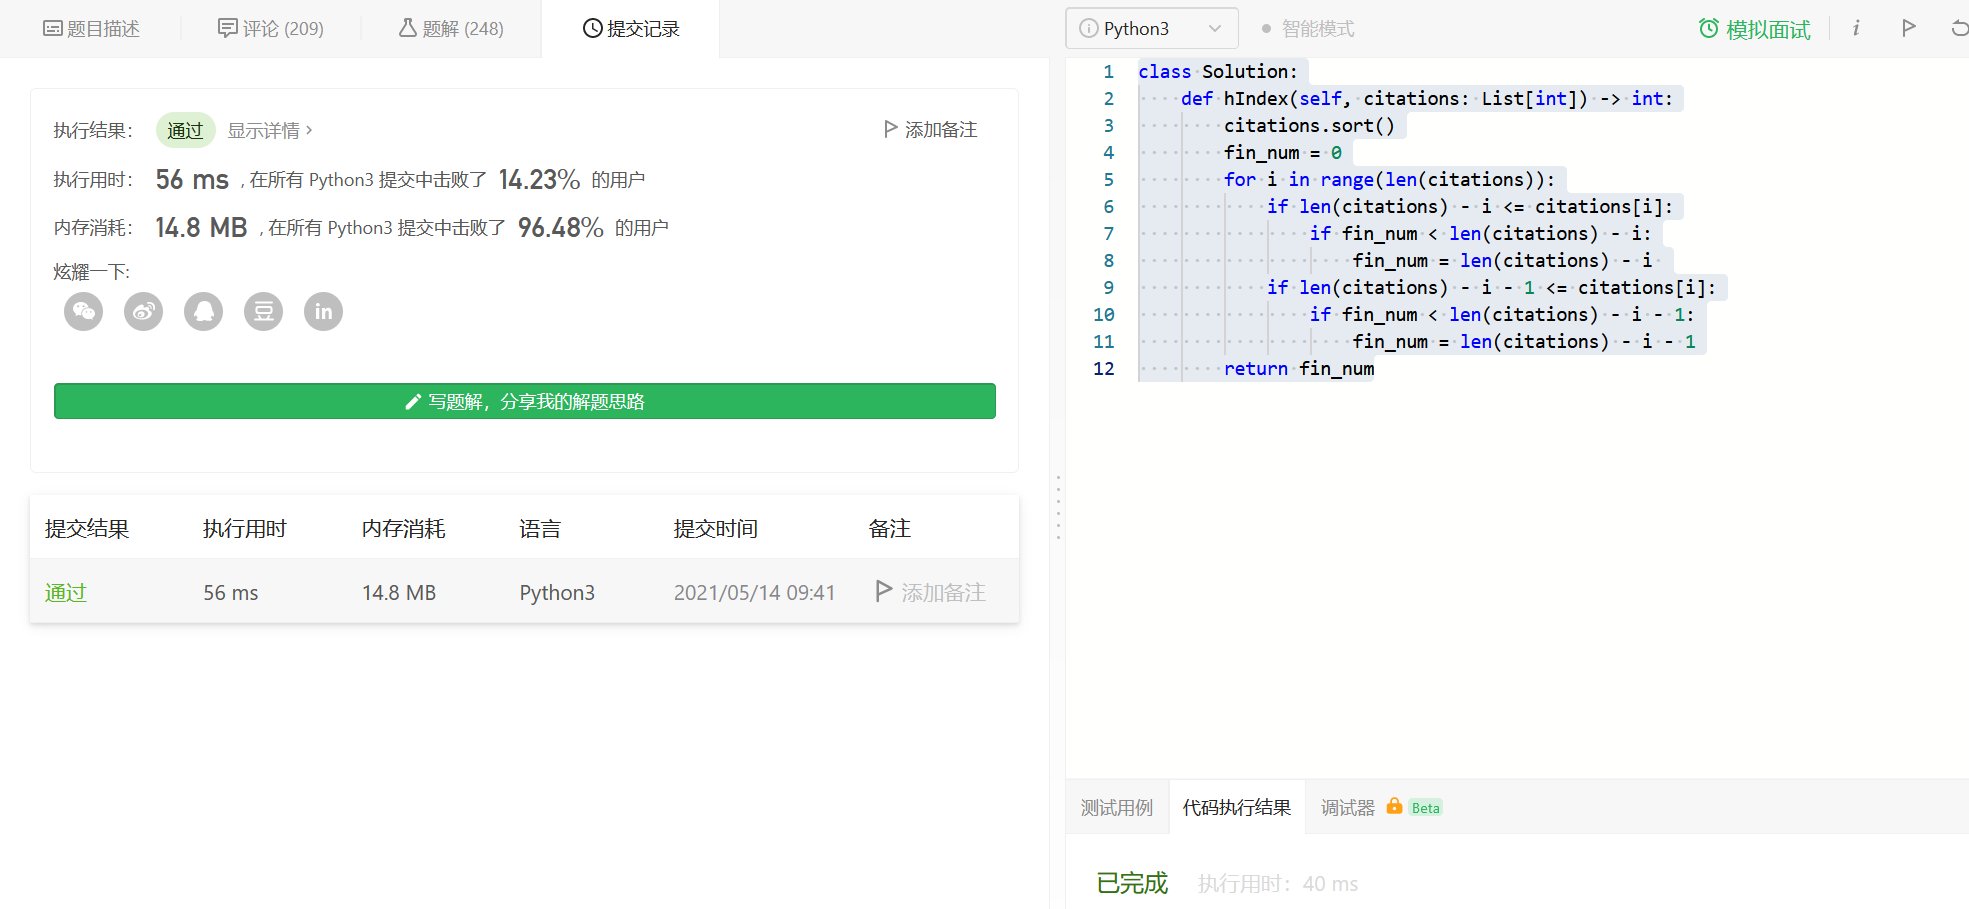The height and width of the screenshot is (909, 1969).
Task: Click the panel divider drag handle
Action: pos(1058,508)
